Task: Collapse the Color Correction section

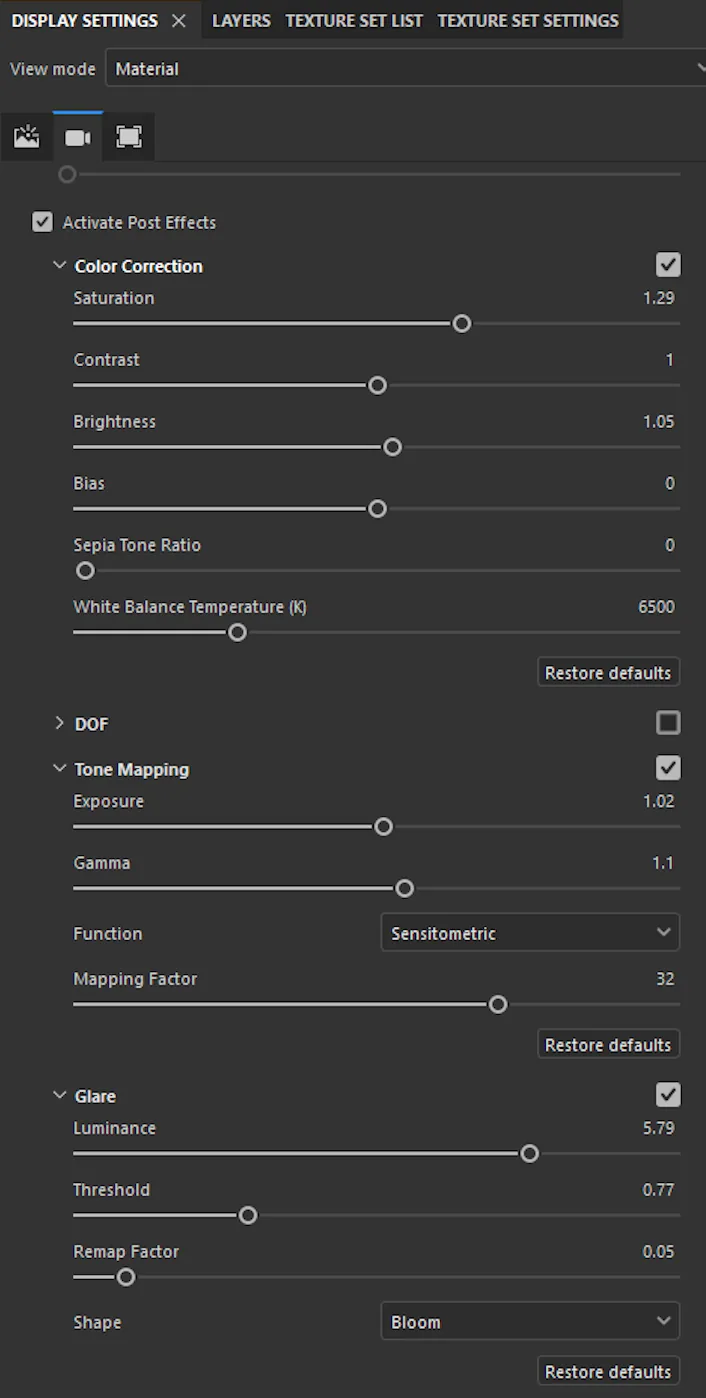Action: pyautogui.click(x=59, y=266)
